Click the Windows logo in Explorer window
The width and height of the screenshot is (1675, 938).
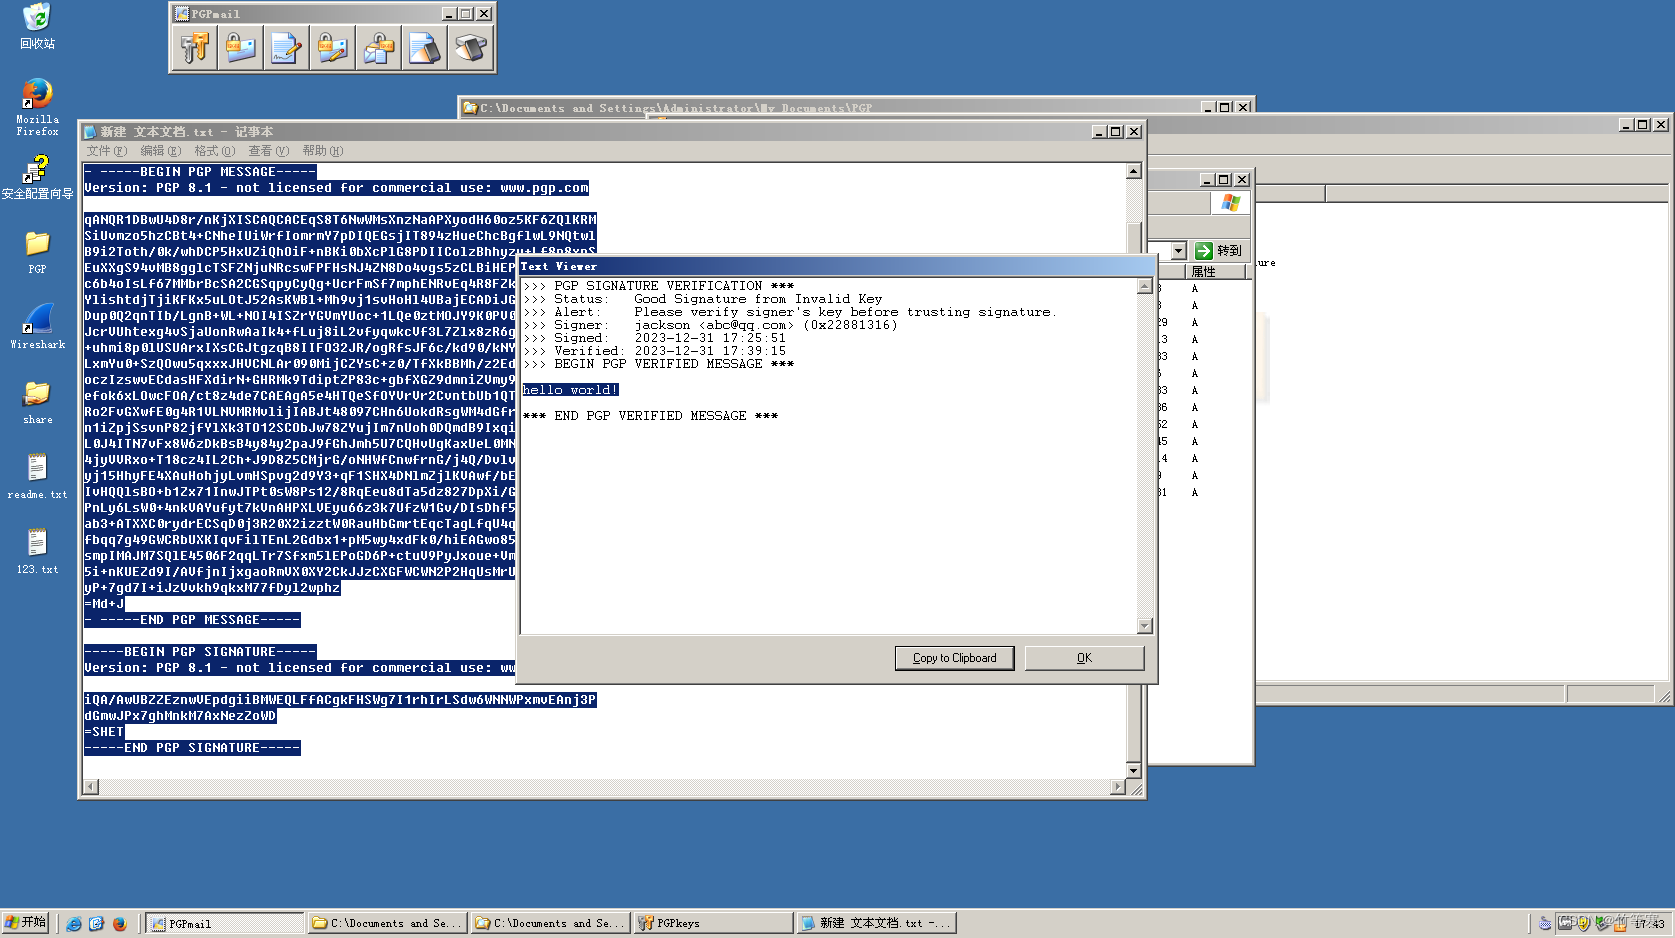tap(1230, 203)
